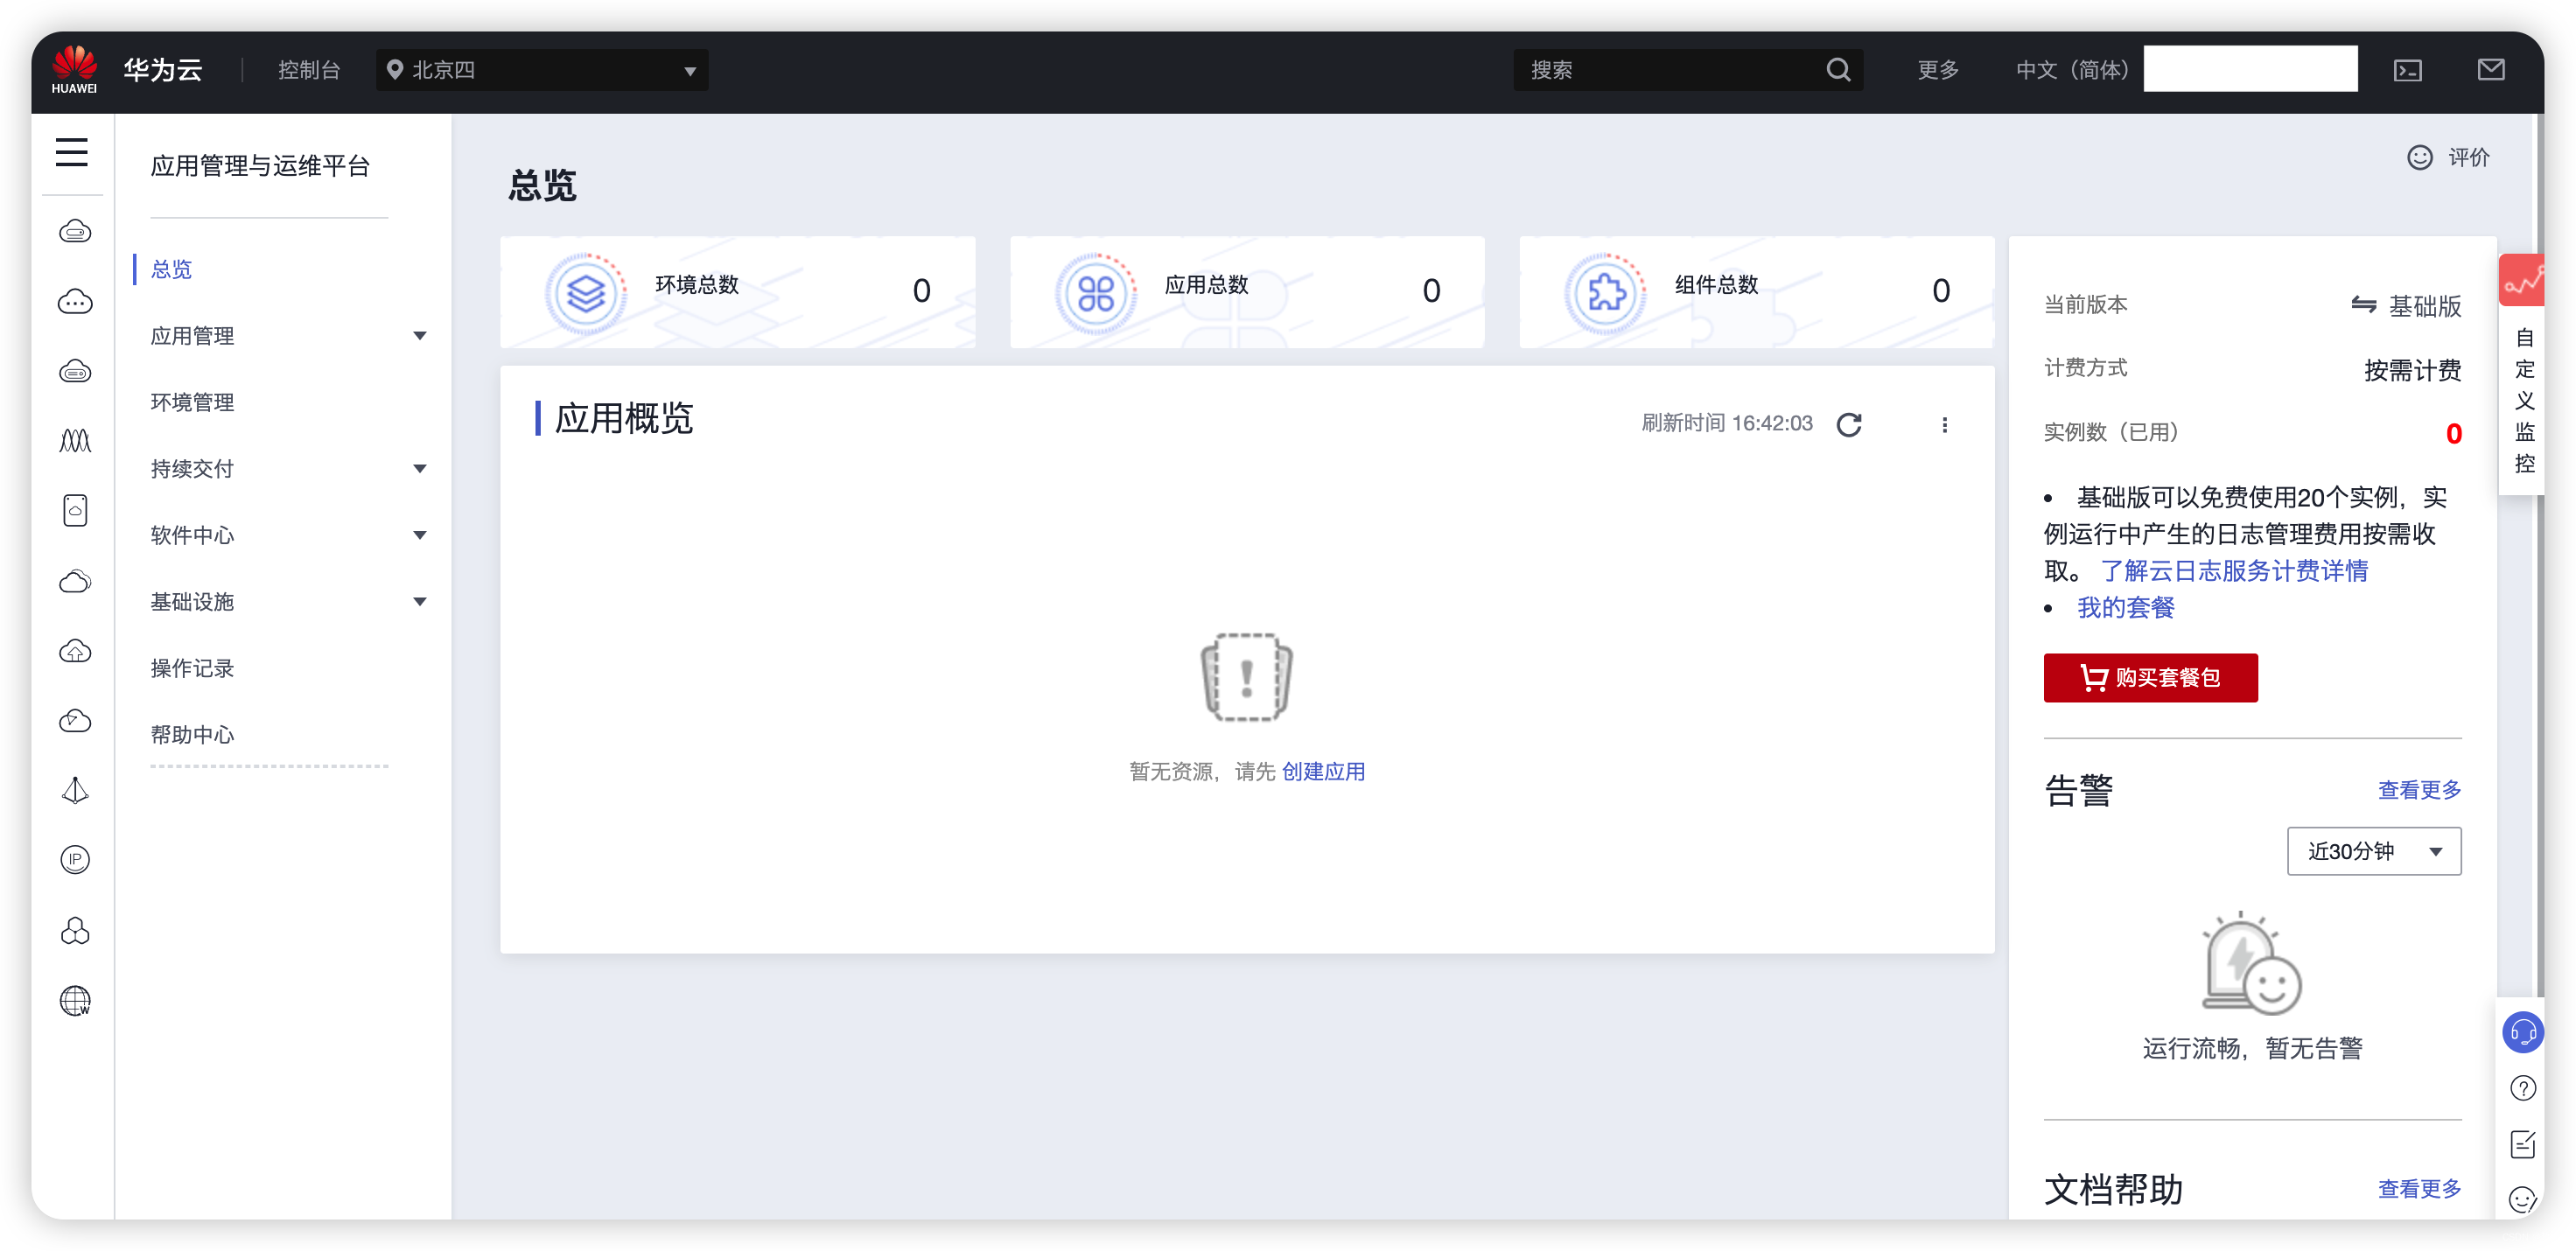The height and width of the screenshot is (1251, 2576).
Task: Open the 北京四 region dropdown
Action: pos(542,70)
